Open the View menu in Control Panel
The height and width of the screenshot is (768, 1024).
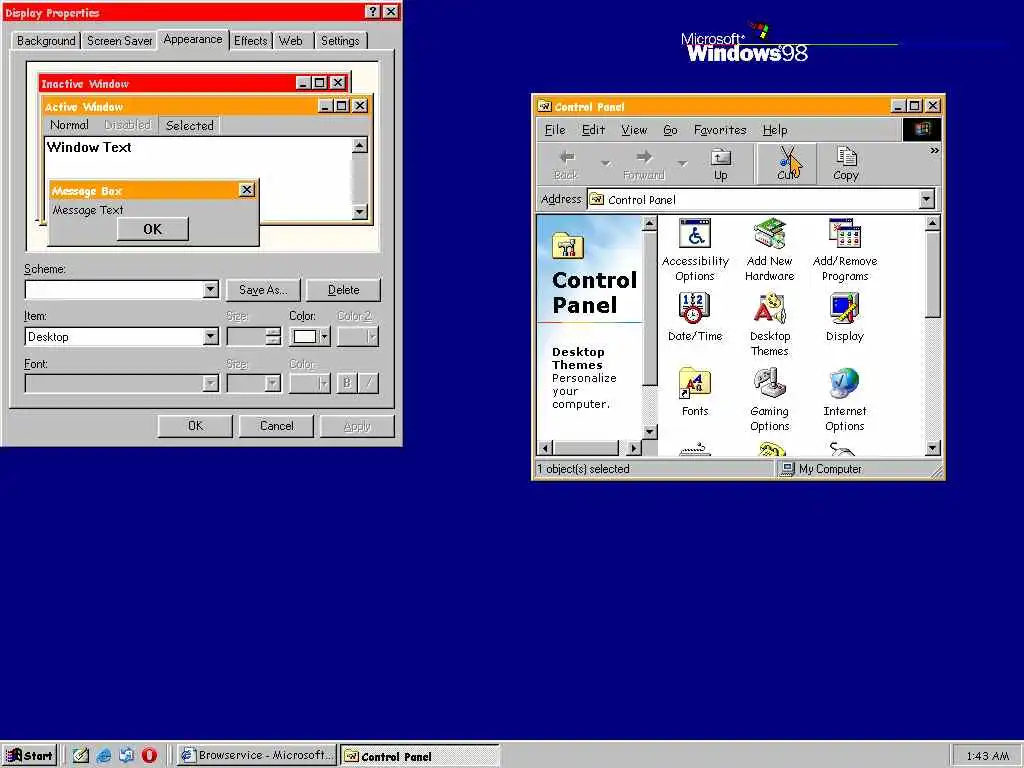click(x=634, y=130)
